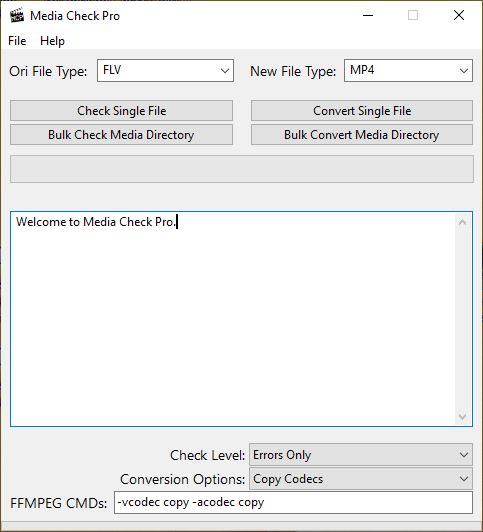Click the 'Ori File Type:' label

pyautogui.click(x=48, y=72)
